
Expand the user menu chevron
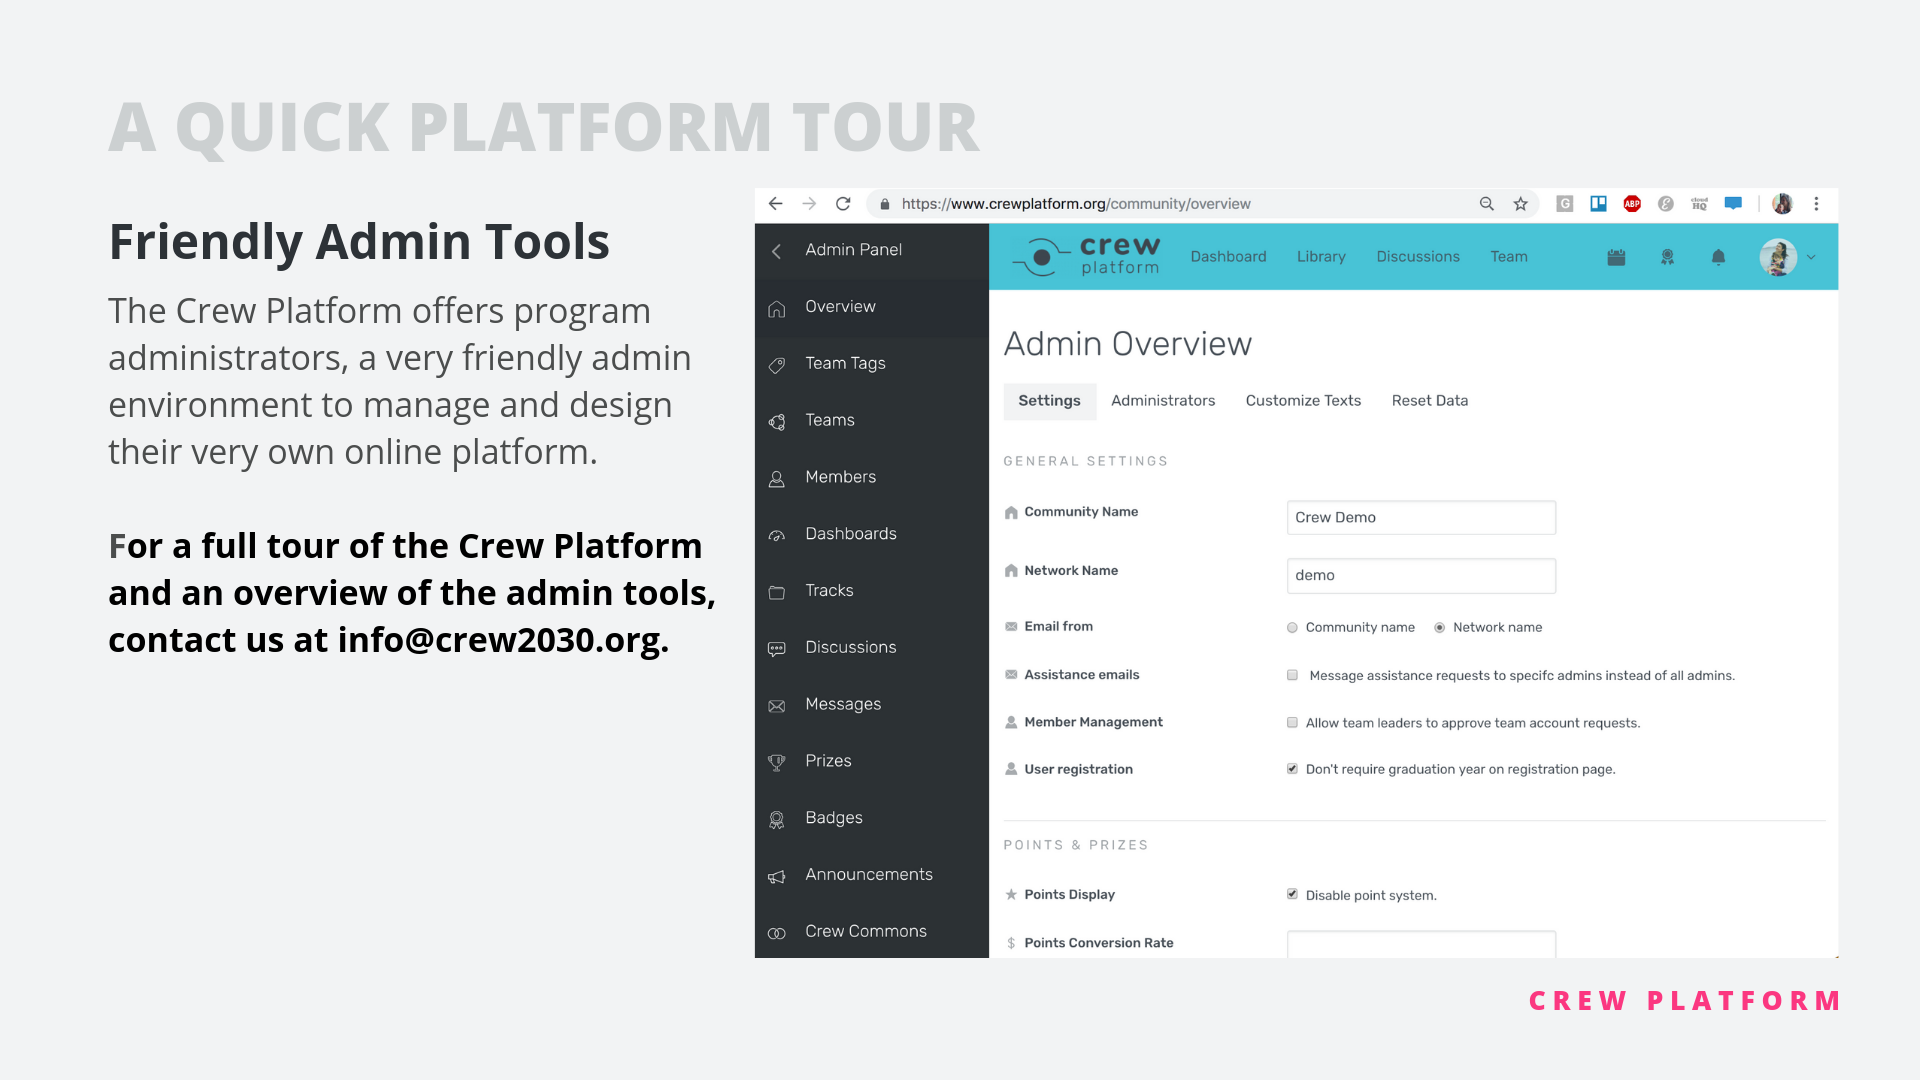(x=1811, y=258)
